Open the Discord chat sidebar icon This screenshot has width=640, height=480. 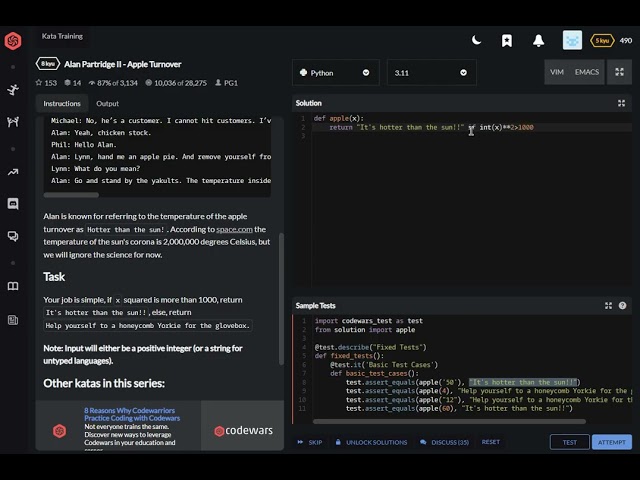pyautogui.click(x=13, y=203)
